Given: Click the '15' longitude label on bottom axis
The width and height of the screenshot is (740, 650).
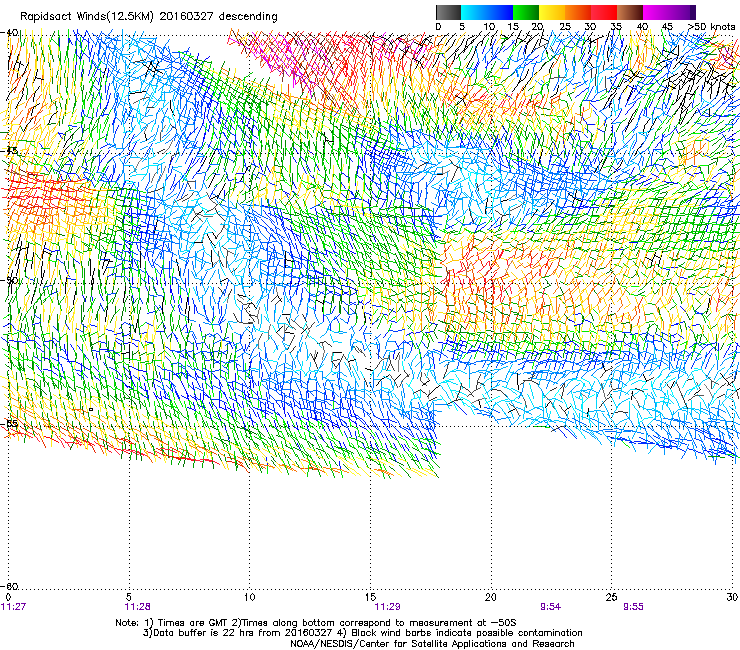Looking at the screenshot, I should point(370,597).
